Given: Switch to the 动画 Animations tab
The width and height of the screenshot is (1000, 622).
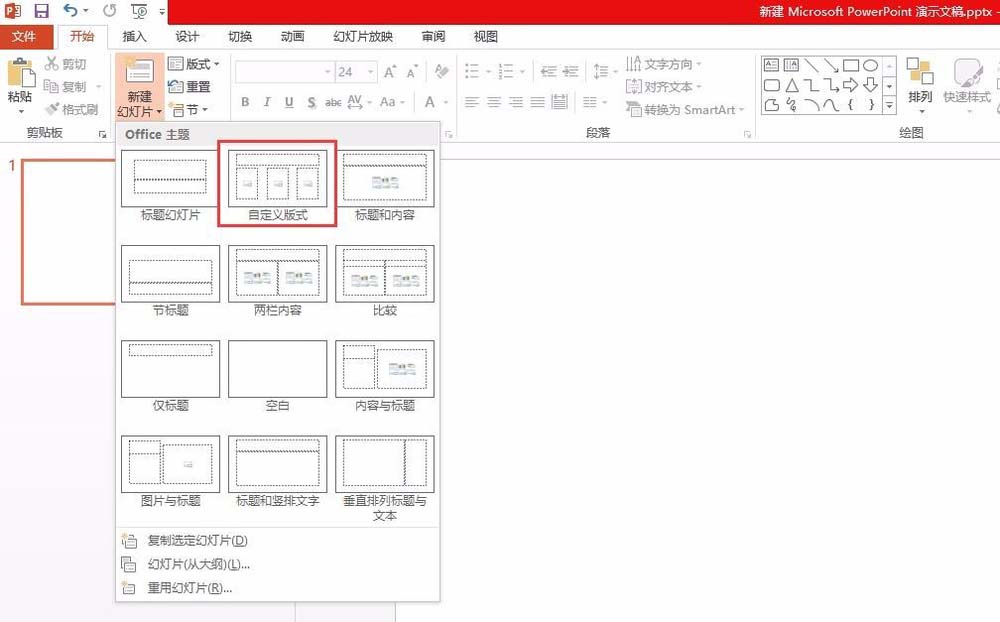Looking at the screenshot, I should pyautogui.click(x=292, y=36).
